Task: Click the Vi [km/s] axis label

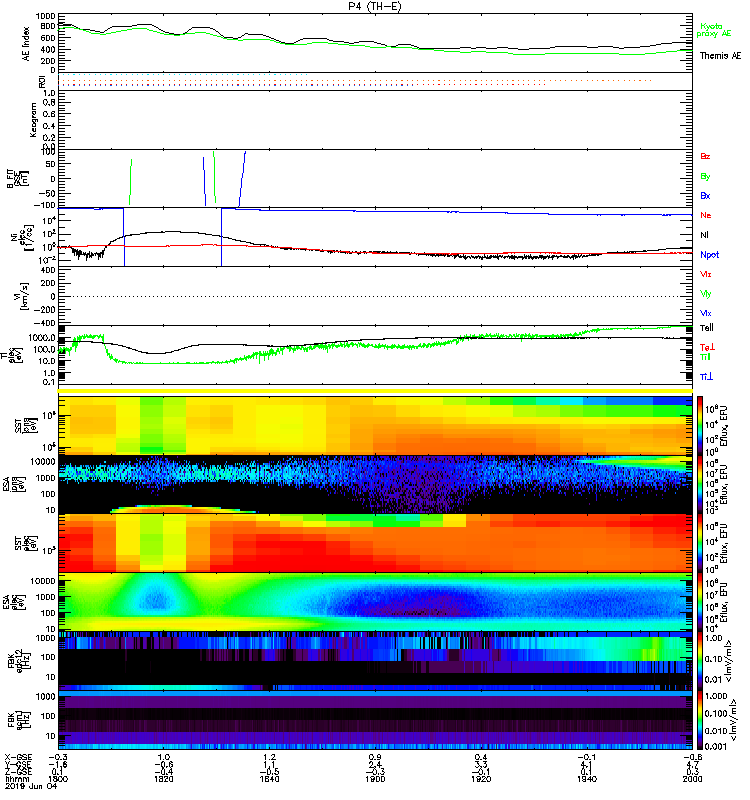Action: click(x=23, y=296)
